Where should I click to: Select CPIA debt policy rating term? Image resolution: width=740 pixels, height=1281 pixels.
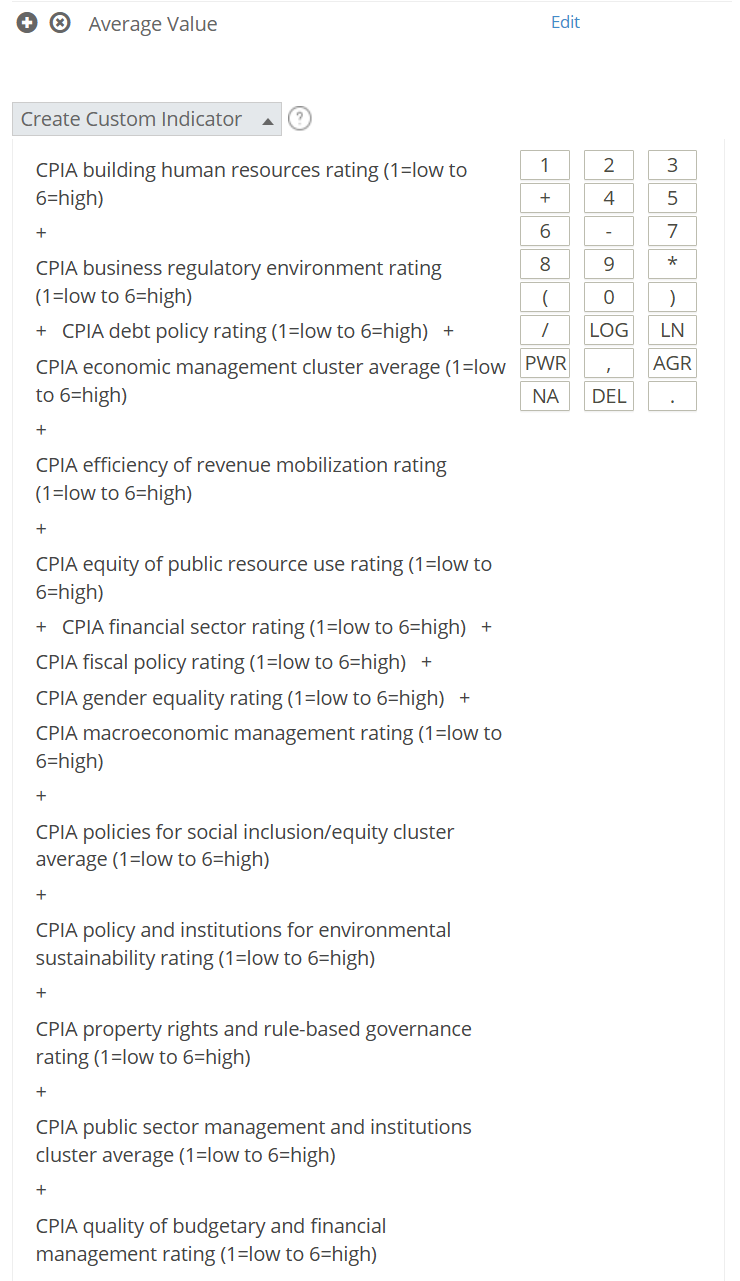pyautogui.click(x=245, y=331)
